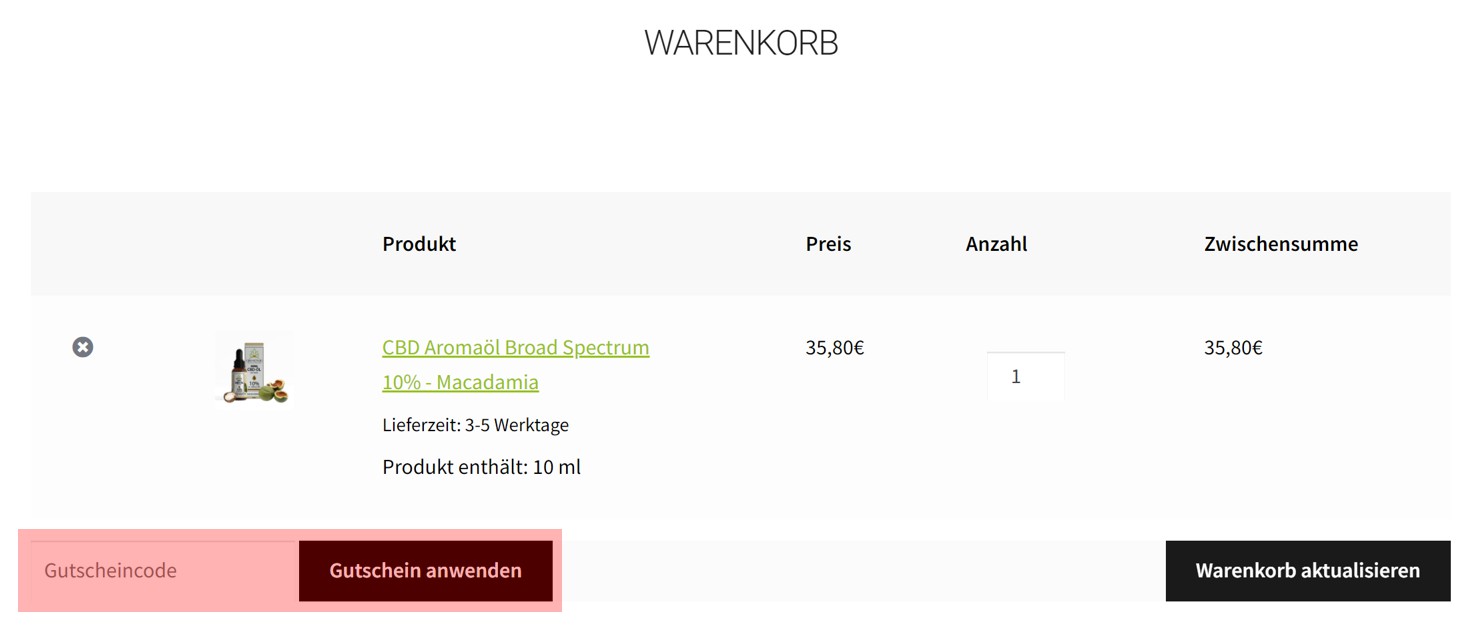This screenshot has width=1480, height=641.
Task: Click the Warenkorb aktualisieren button
Action: (x=1308, y=571)
